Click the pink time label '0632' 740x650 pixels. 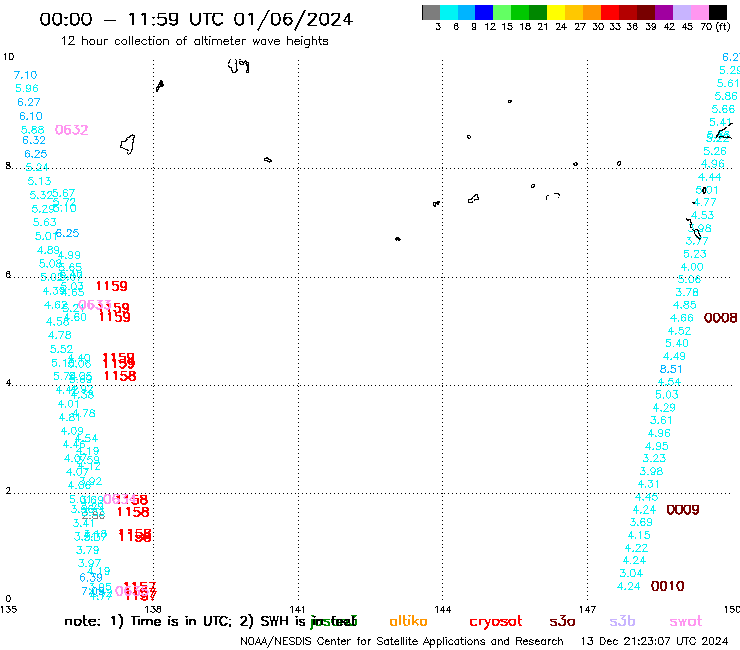71,130
